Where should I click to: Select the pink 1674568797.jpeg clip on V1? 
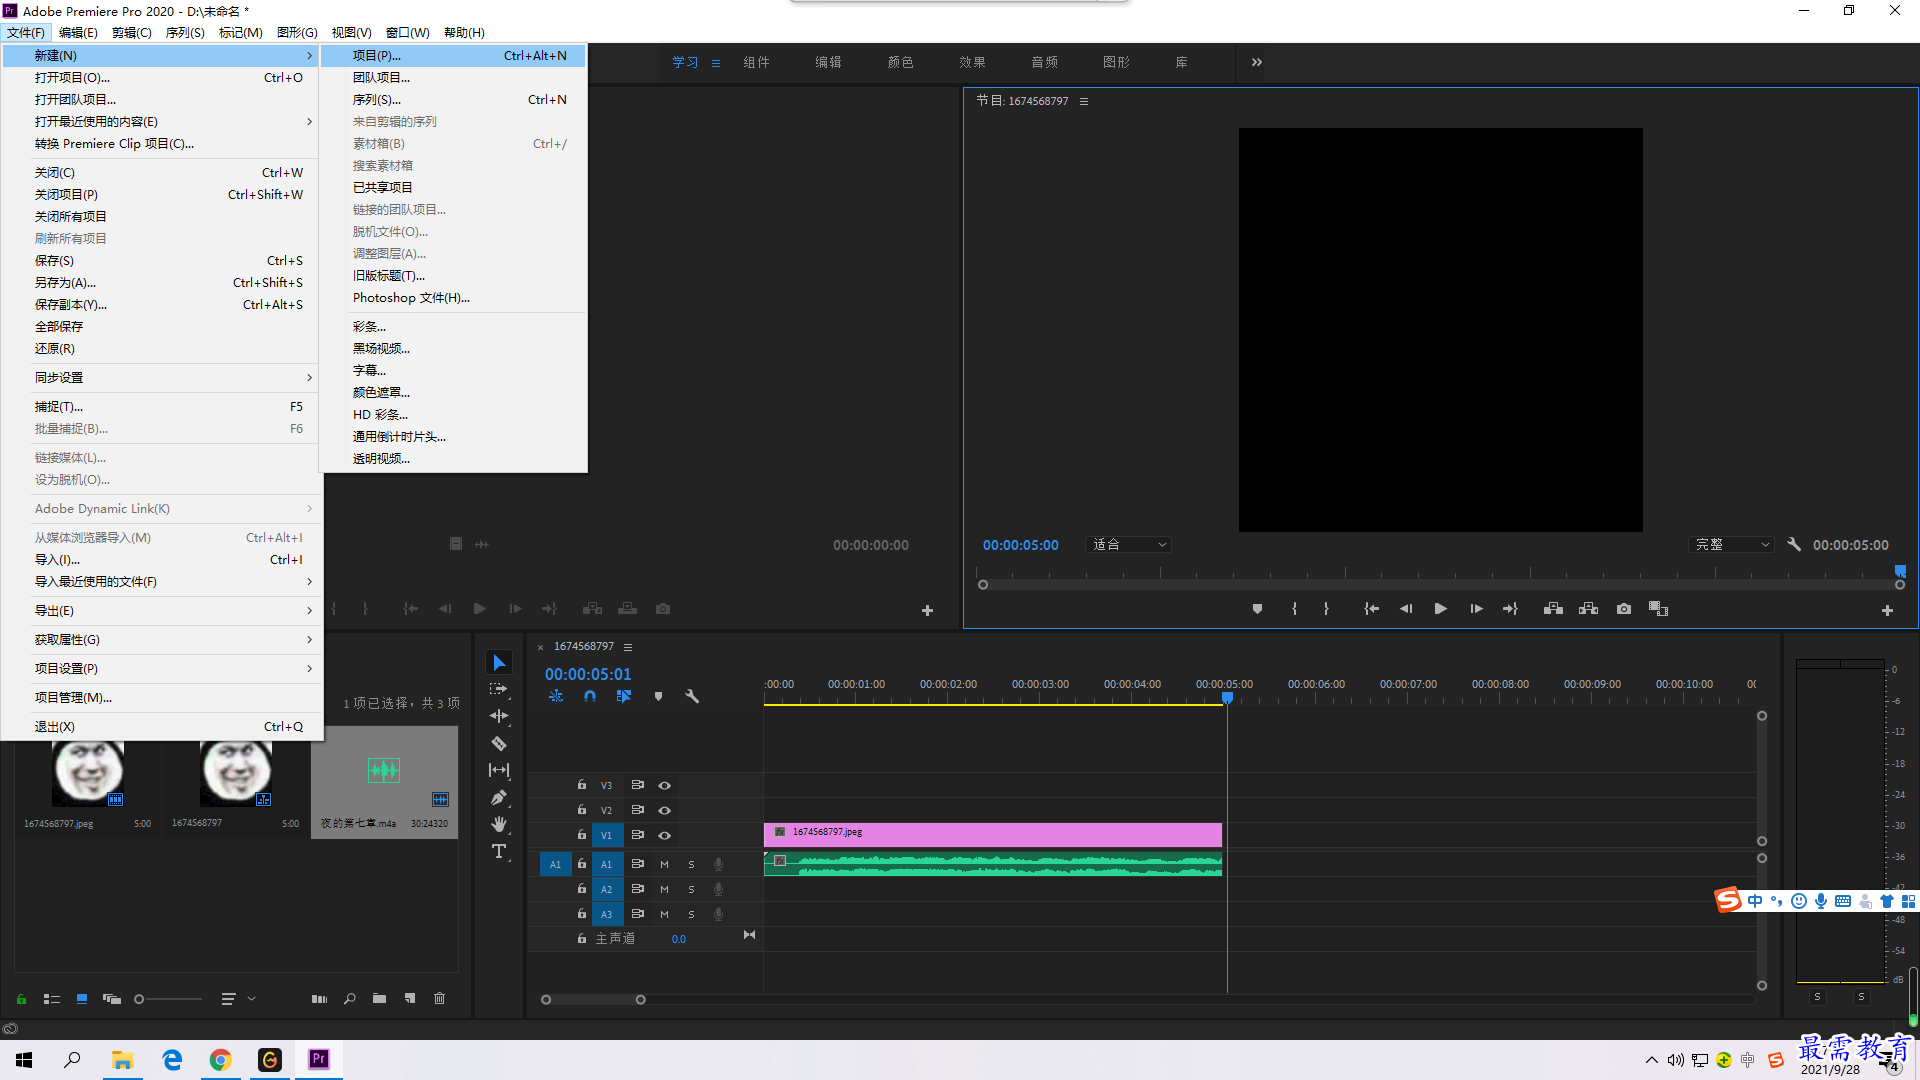(x=993, y=834)
